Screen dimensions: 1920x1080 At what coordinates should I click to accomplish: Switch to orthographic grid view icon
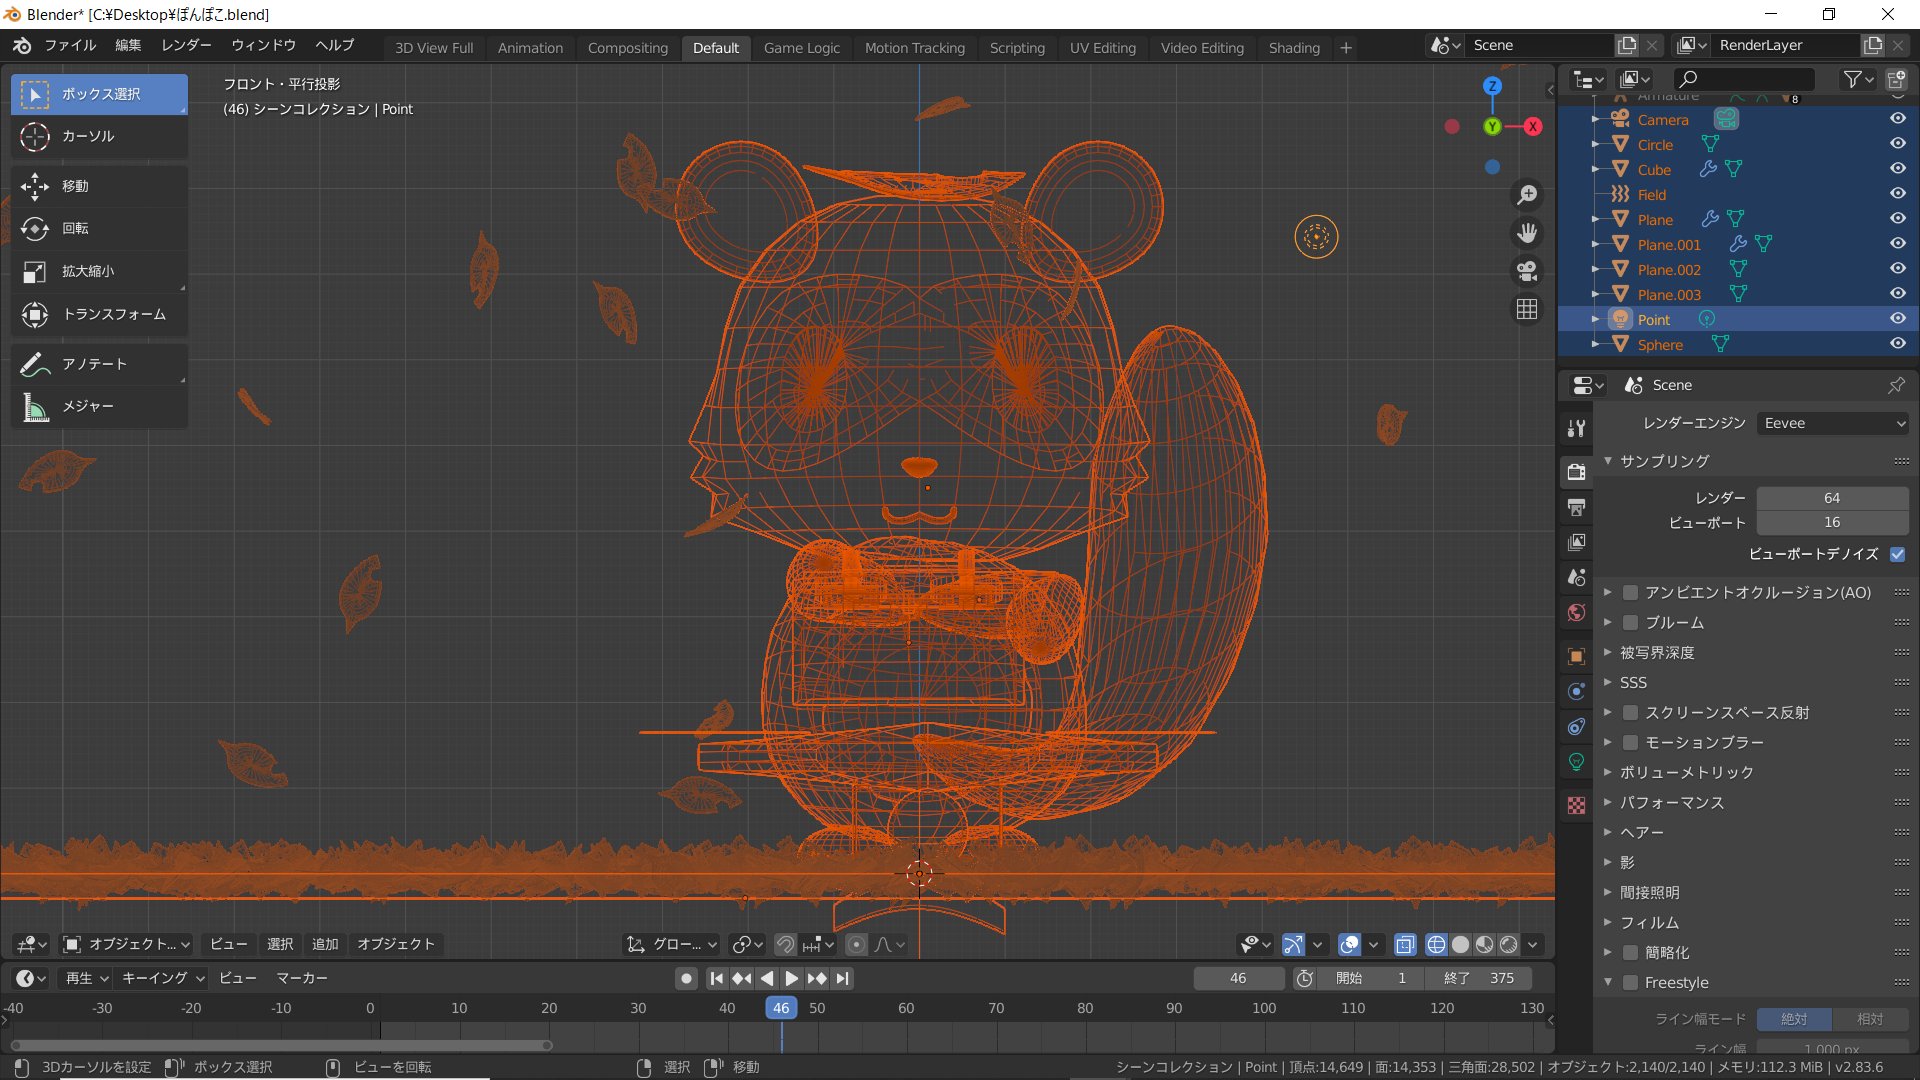[1526, 310]
